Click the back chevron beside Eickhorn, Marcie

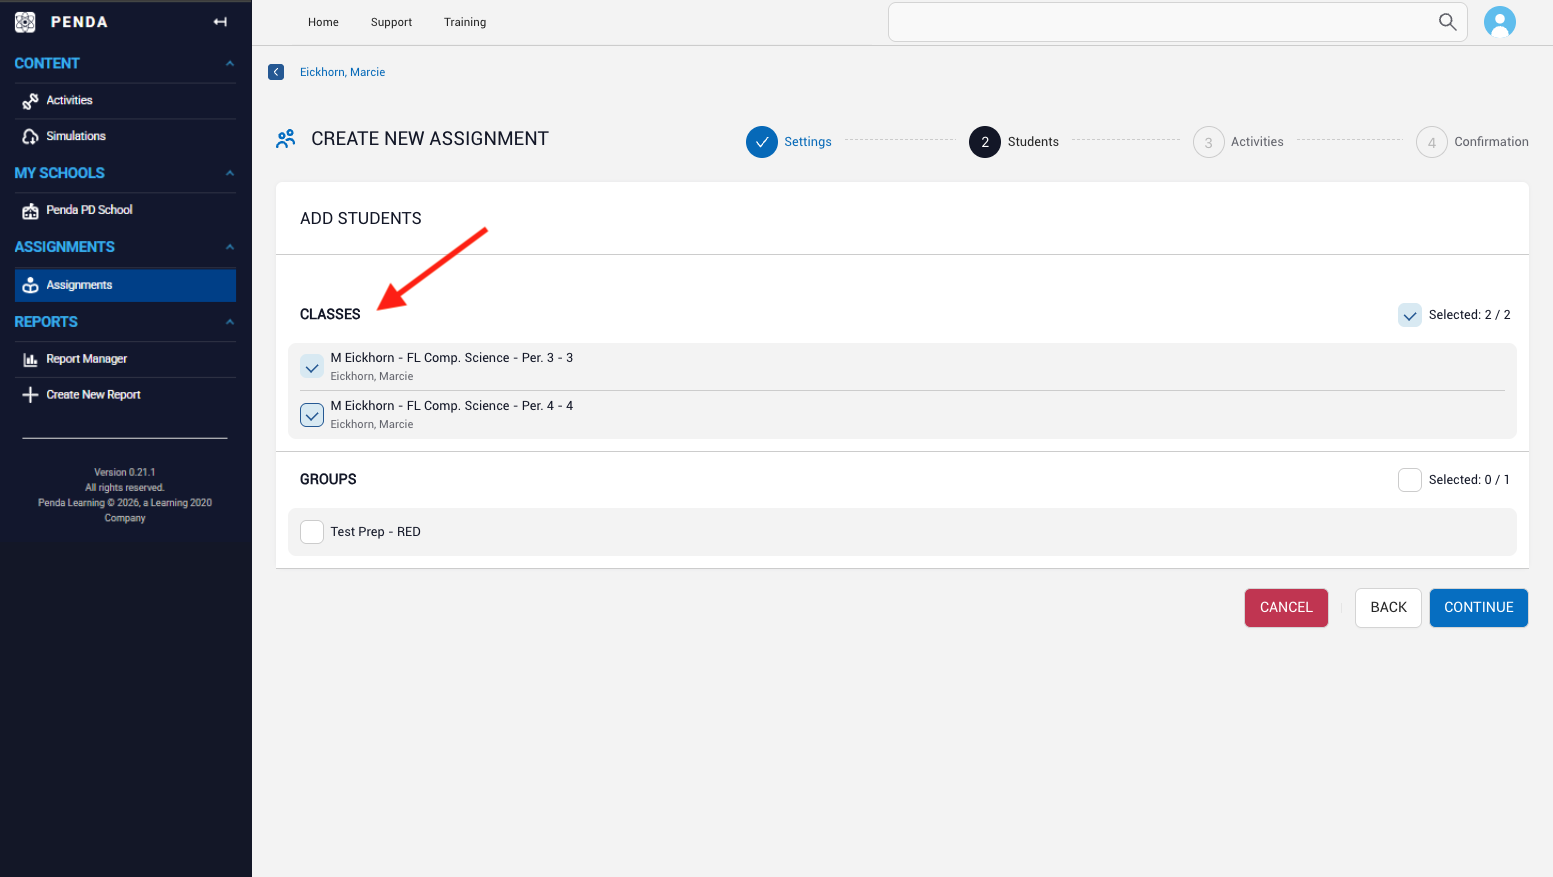[x=276, y=72]
